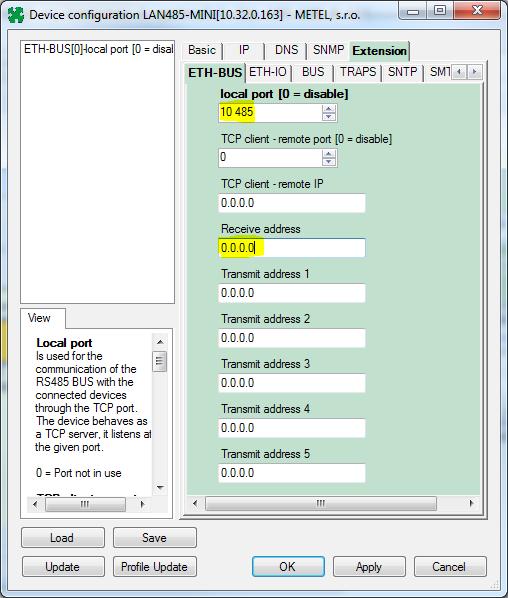Click right arrow of settings horizontal scrollbar
Screen dimensions: 508x598
click(x=472, y=503)
